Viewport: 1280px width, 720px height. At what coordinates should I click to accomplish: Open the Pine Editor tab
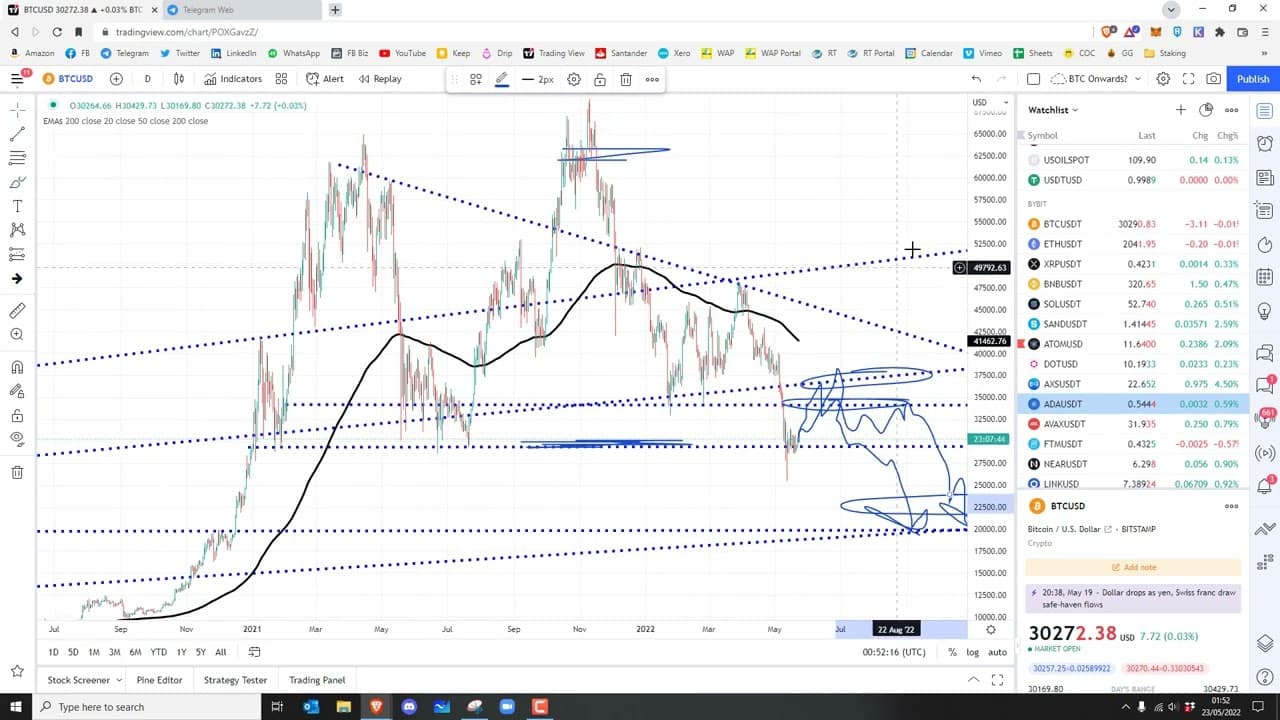pyautogui.click(x=159, y=680)
